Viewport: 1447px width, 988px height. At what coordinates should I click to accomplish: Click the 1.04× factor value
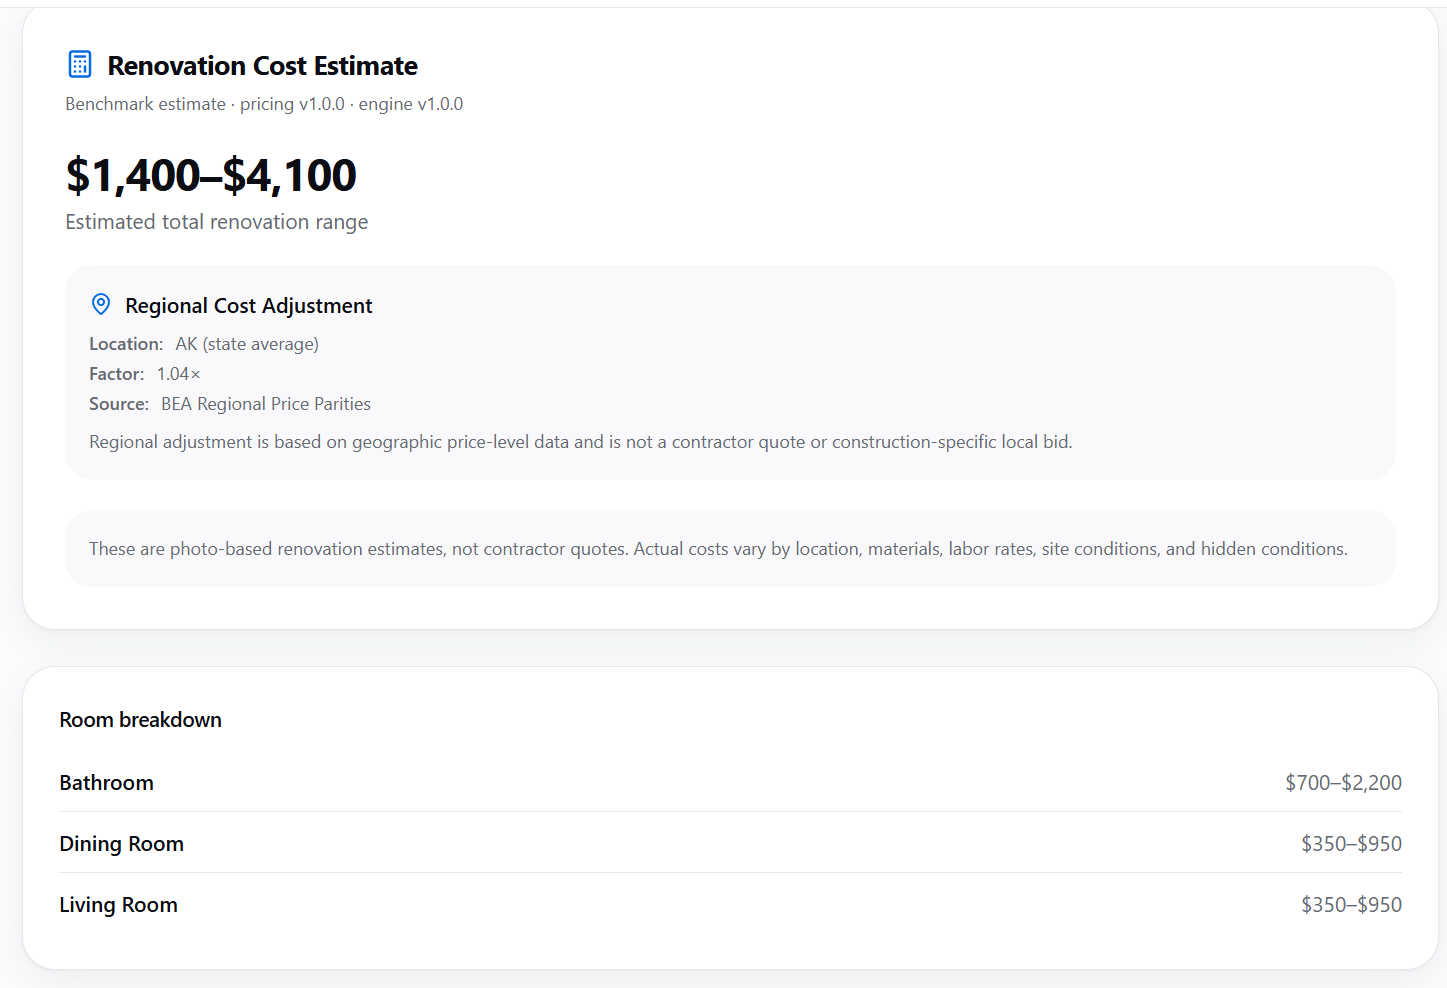[x=179, y=374]
